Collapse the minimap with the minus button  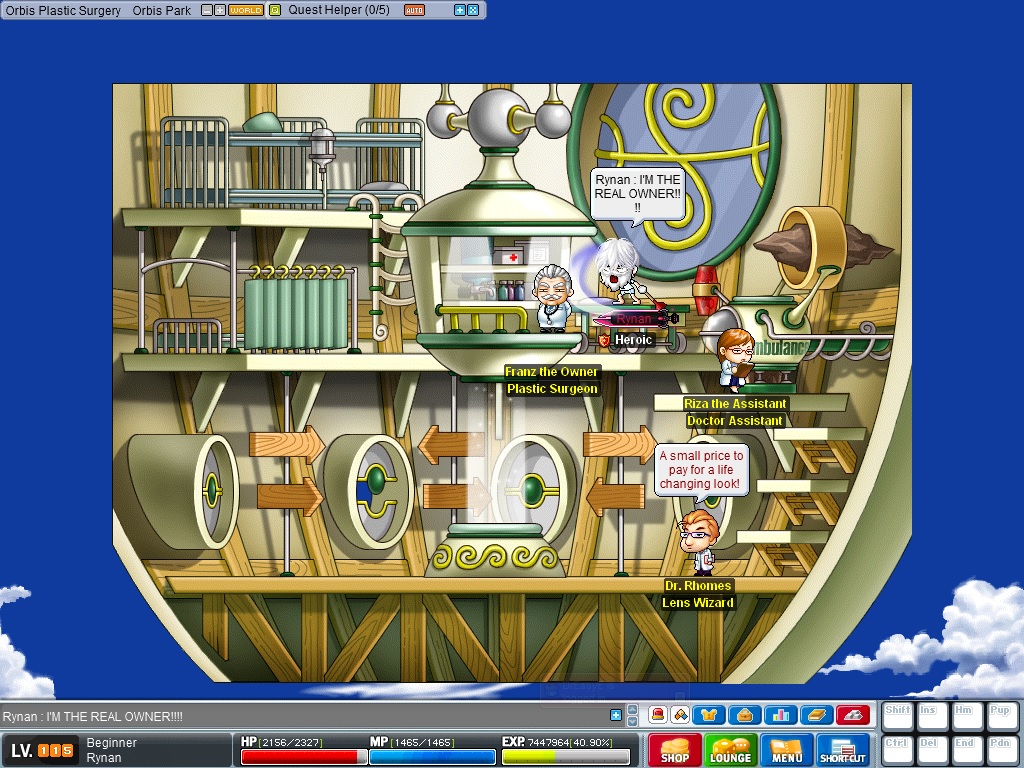[x=206, y=10]
